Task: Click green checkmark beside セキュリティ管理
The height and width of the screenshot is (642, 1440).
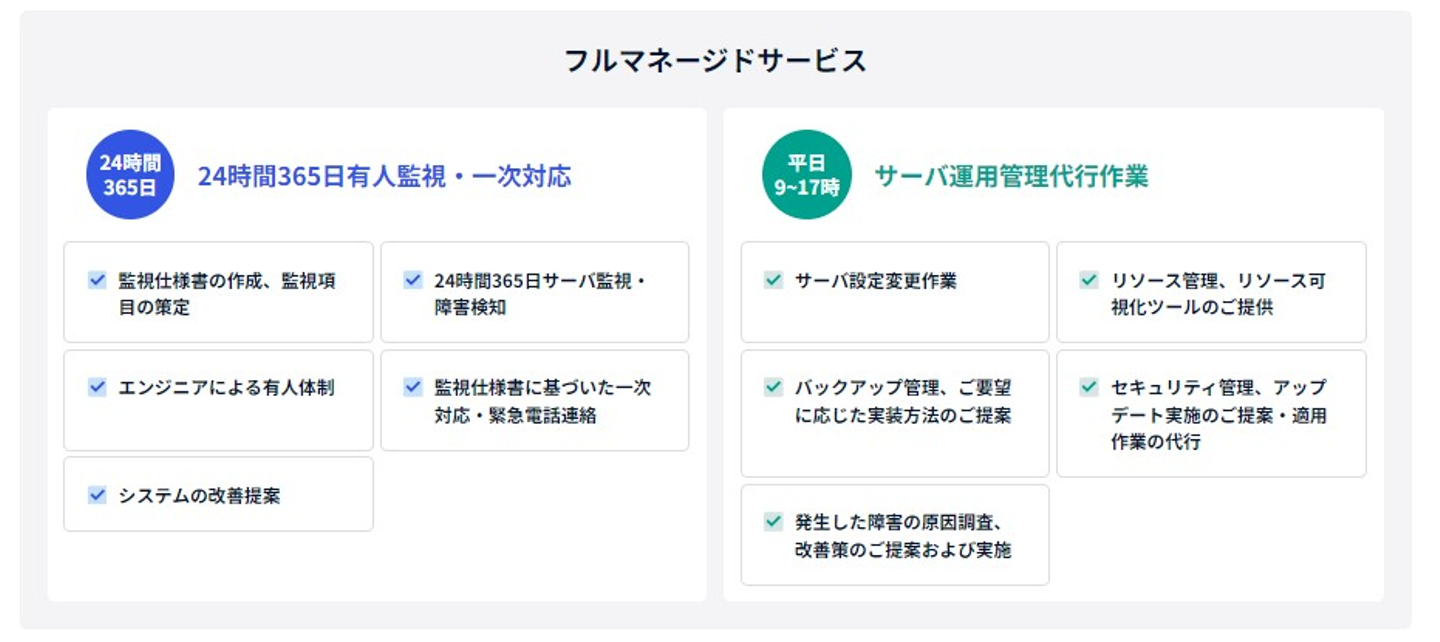Action: (x=1089, y=387)
